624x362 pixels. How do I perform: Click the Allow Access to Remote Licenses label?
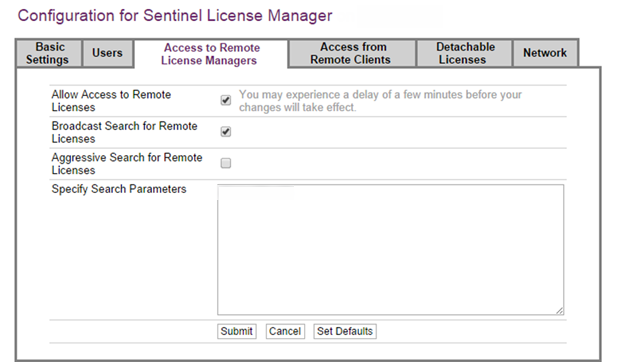point(111,101)
